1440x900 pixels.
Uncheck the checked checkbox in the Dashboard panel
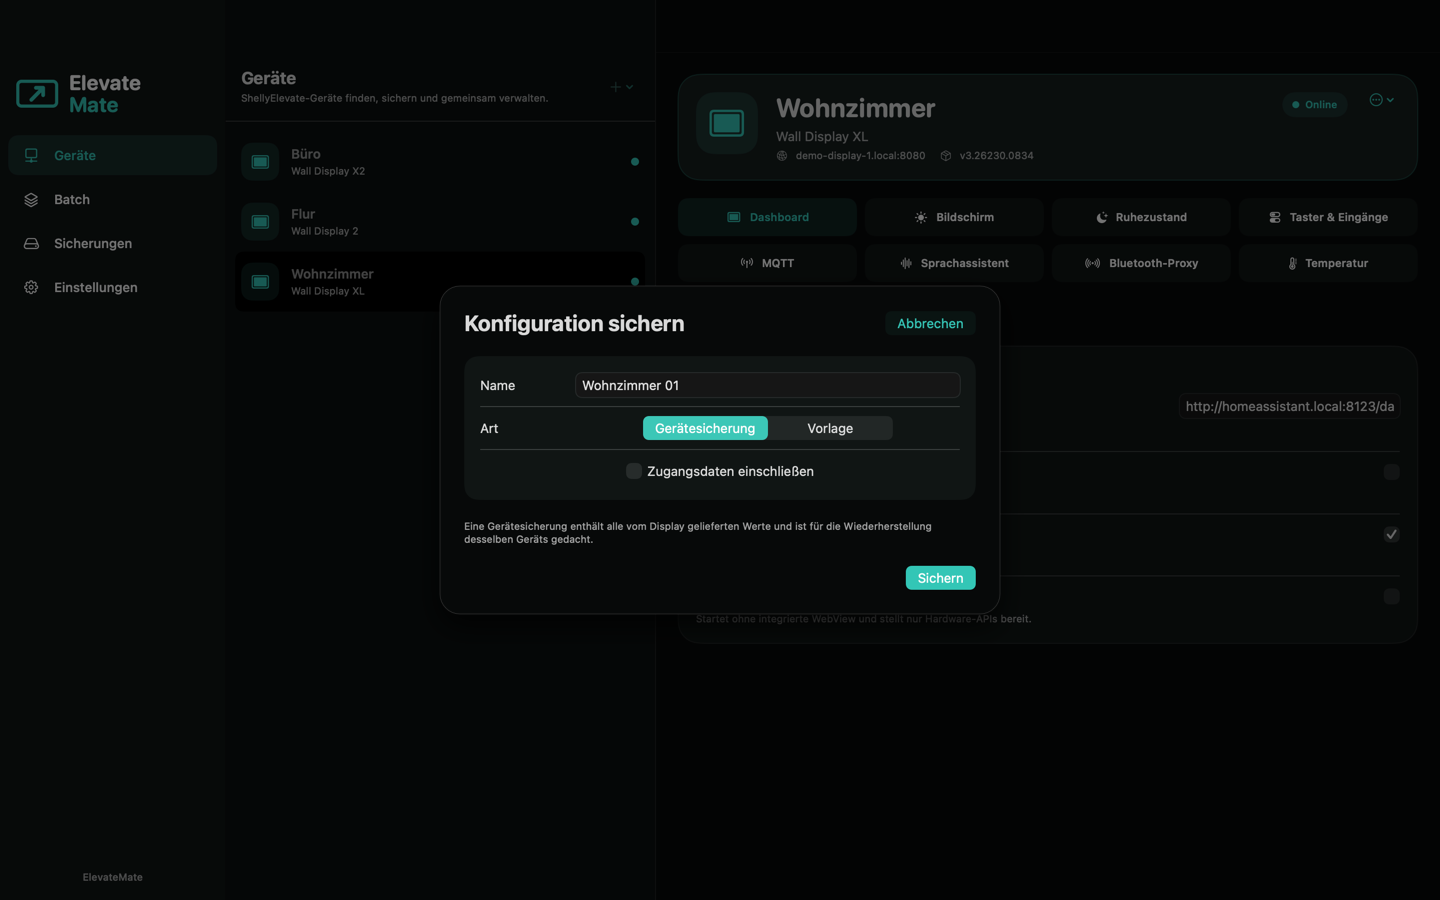coord(1391,534)
